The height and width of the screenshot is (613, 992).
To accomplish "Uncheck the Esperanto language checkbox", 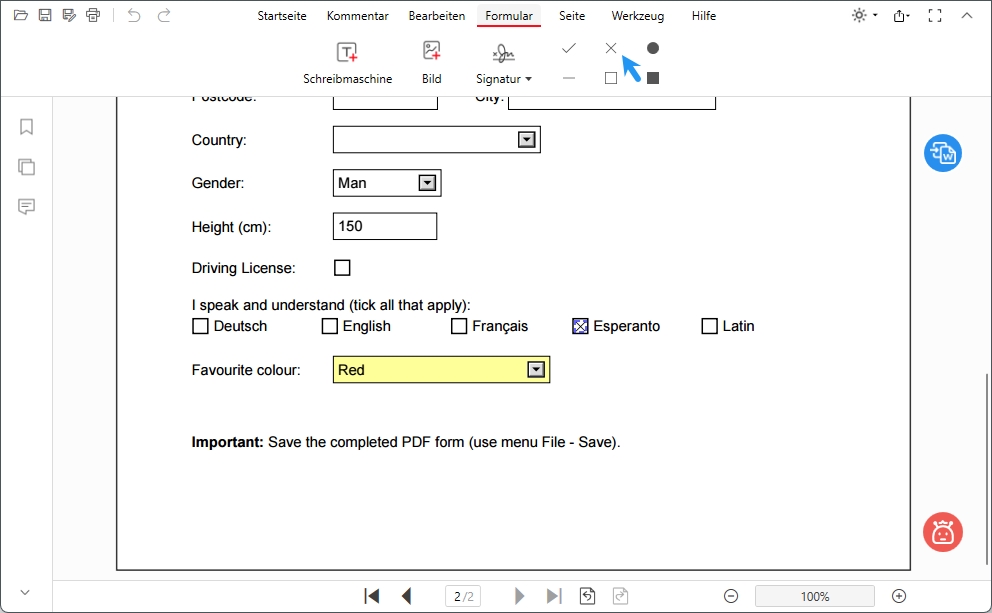I will point(580,326).
